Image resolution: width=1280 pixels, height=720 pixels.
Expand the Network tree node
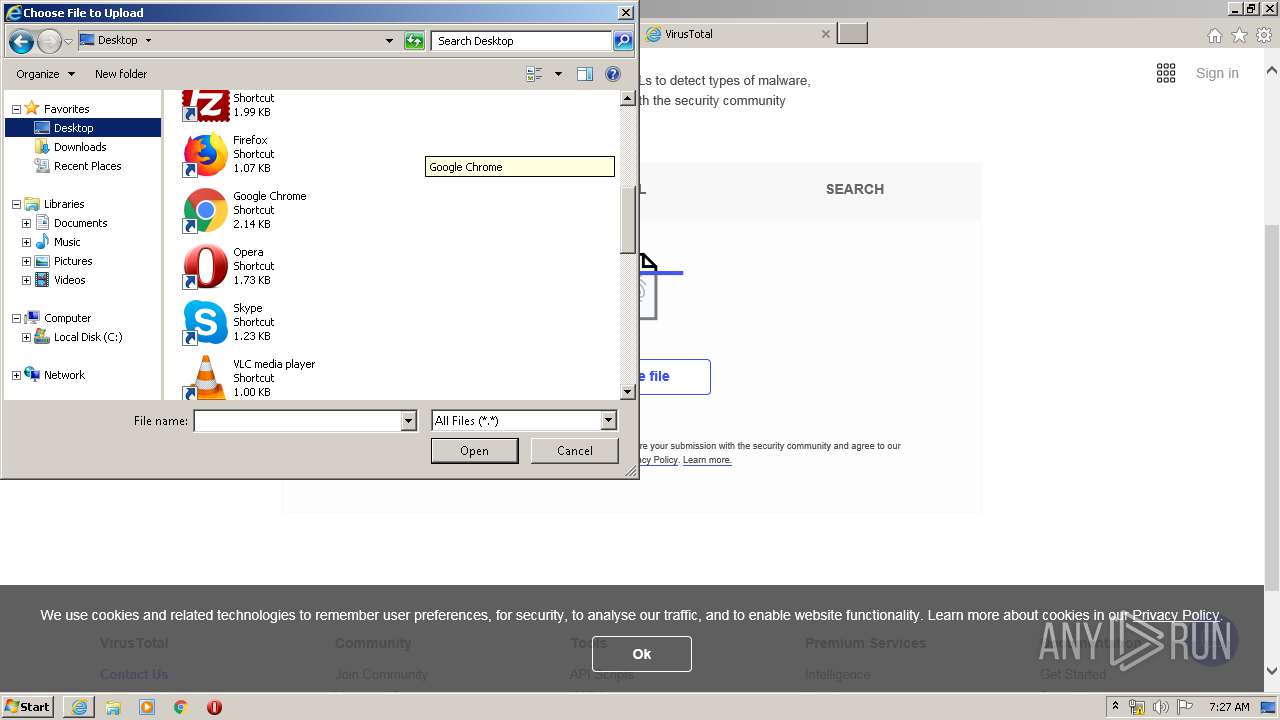(x=16, y=375)
